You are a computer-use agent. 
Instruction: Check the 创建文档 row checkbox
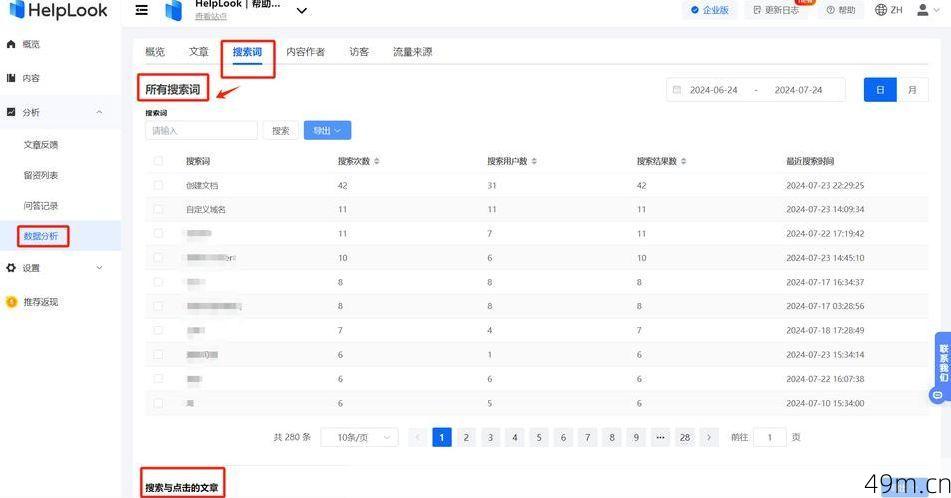(x=158, y=186)
